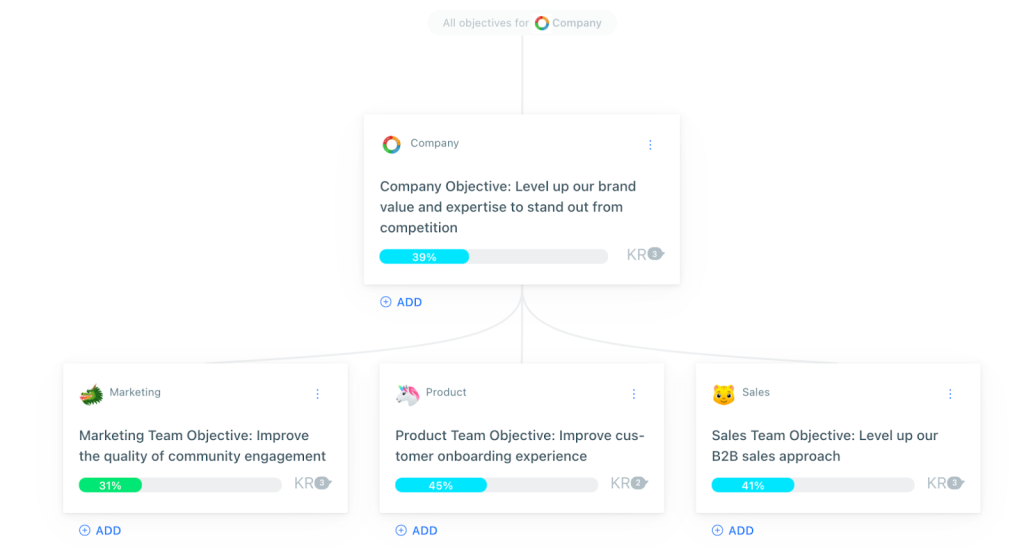Click ADD below the Company objective
Viewport: 1024px width, 550px height.
pyautogui.click(x=401, y=302)
